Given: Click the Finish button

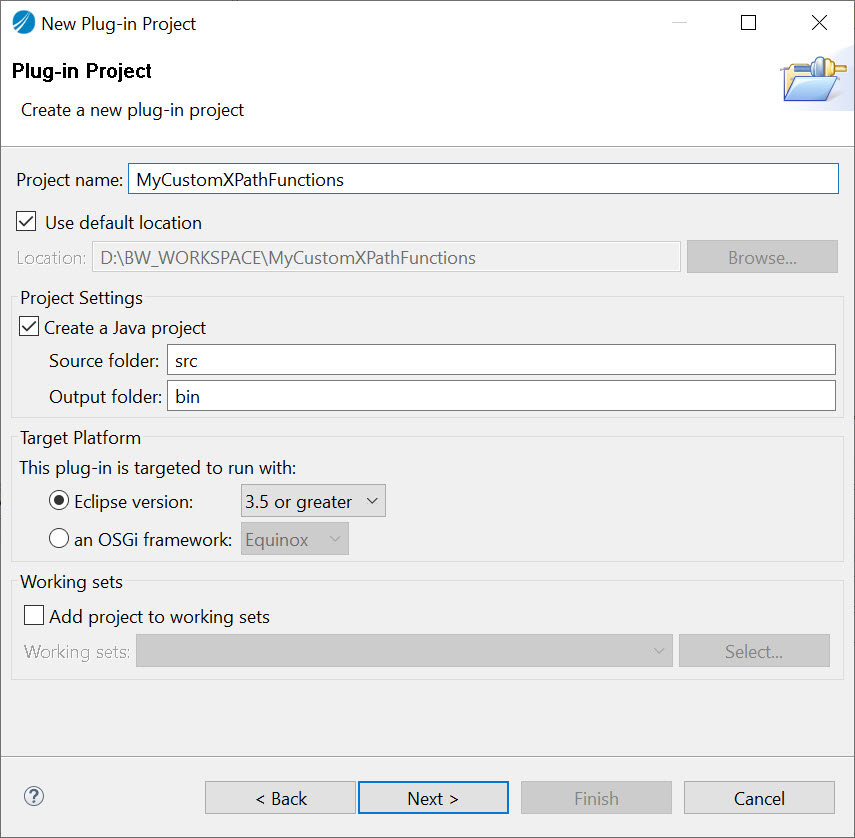Looking at the screenshot, I should tap(595, 798).
